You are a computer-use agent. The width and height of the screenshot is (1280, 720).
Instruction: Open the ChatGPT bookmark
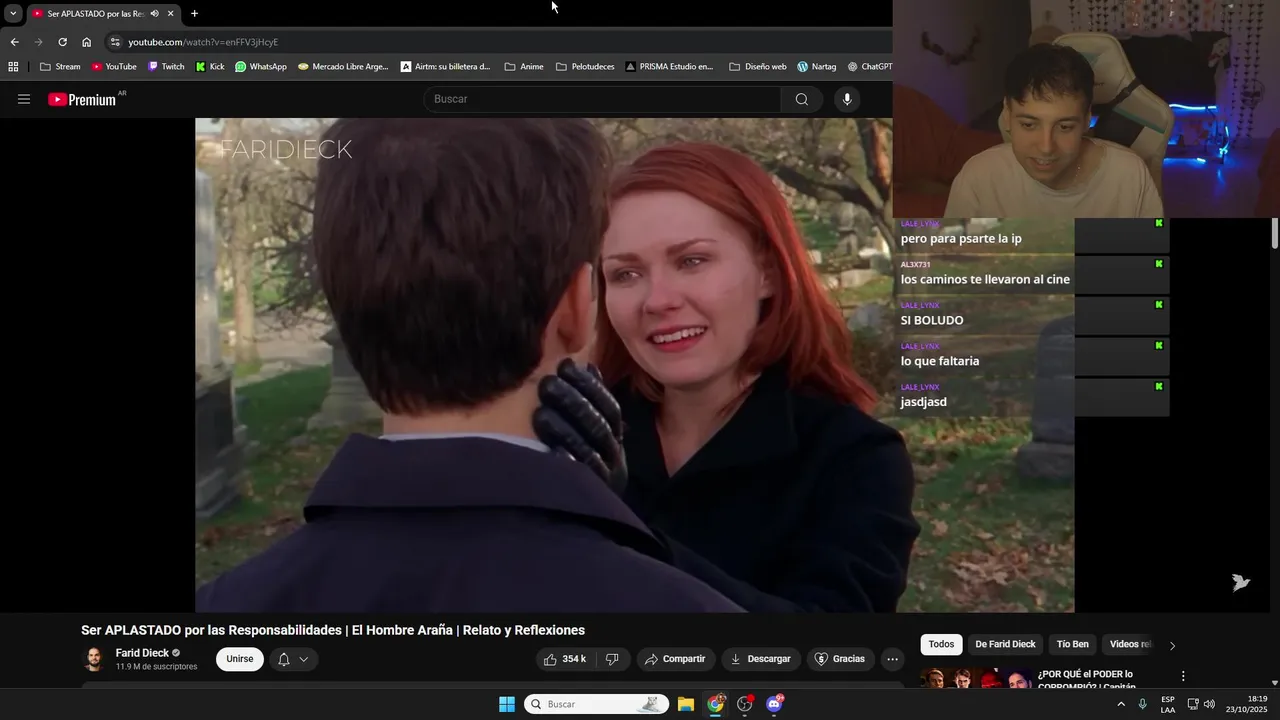pyautogui.click(x=869, y=67)
